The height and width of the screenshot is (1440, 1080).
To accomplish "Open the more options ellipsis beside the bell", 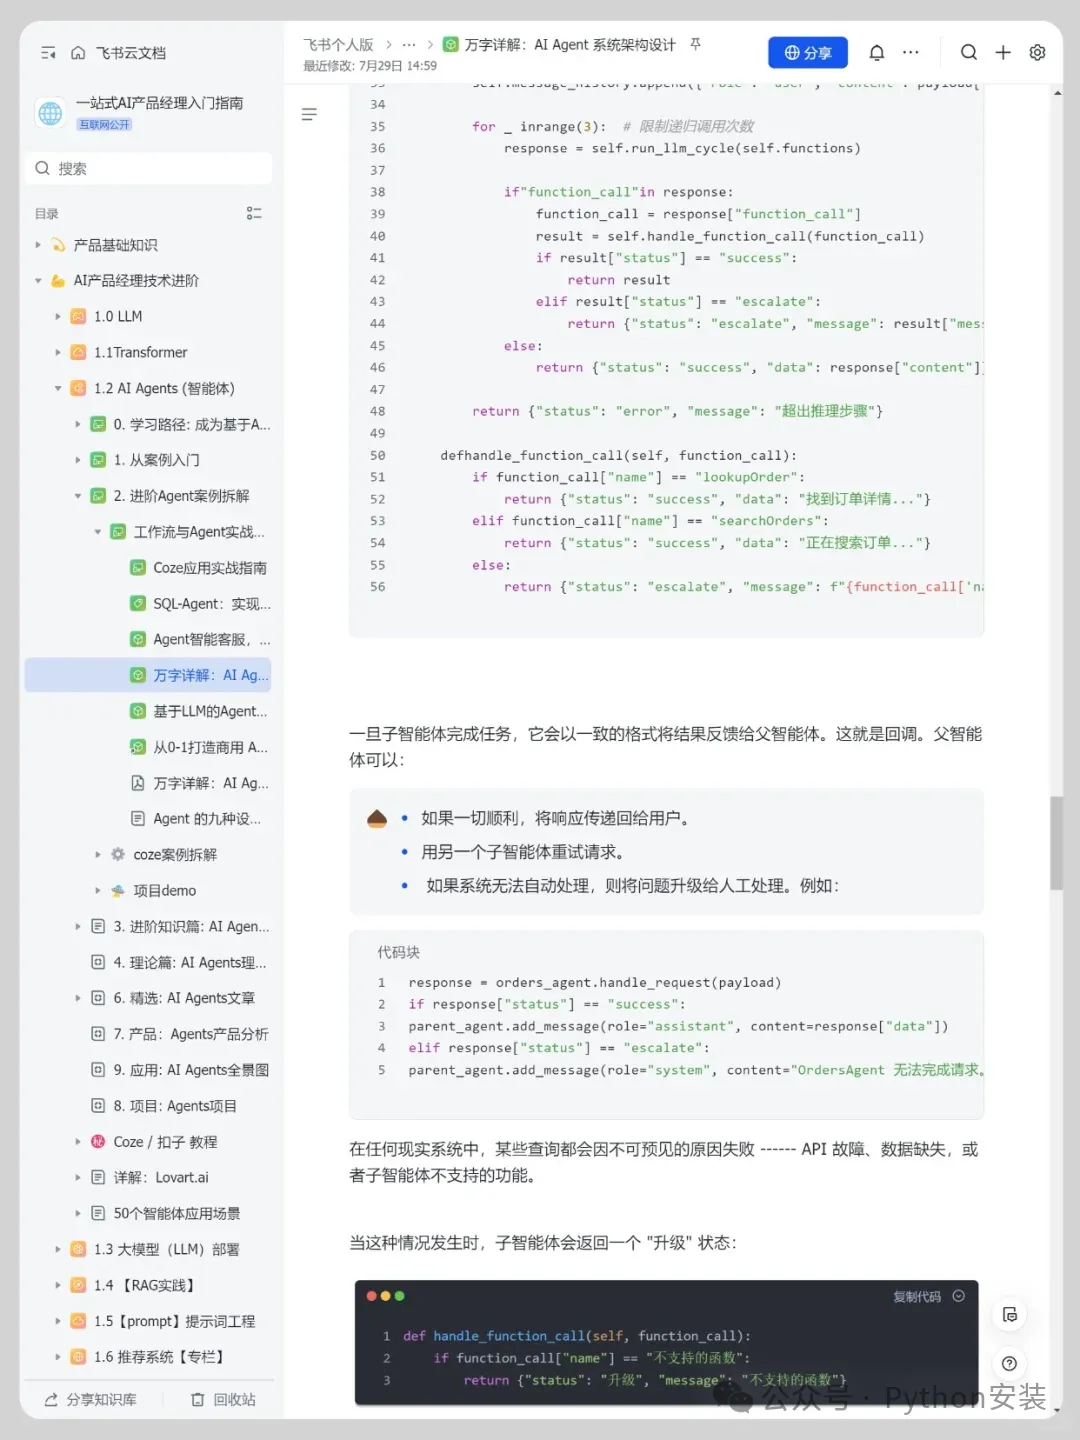I will (911, 53).
